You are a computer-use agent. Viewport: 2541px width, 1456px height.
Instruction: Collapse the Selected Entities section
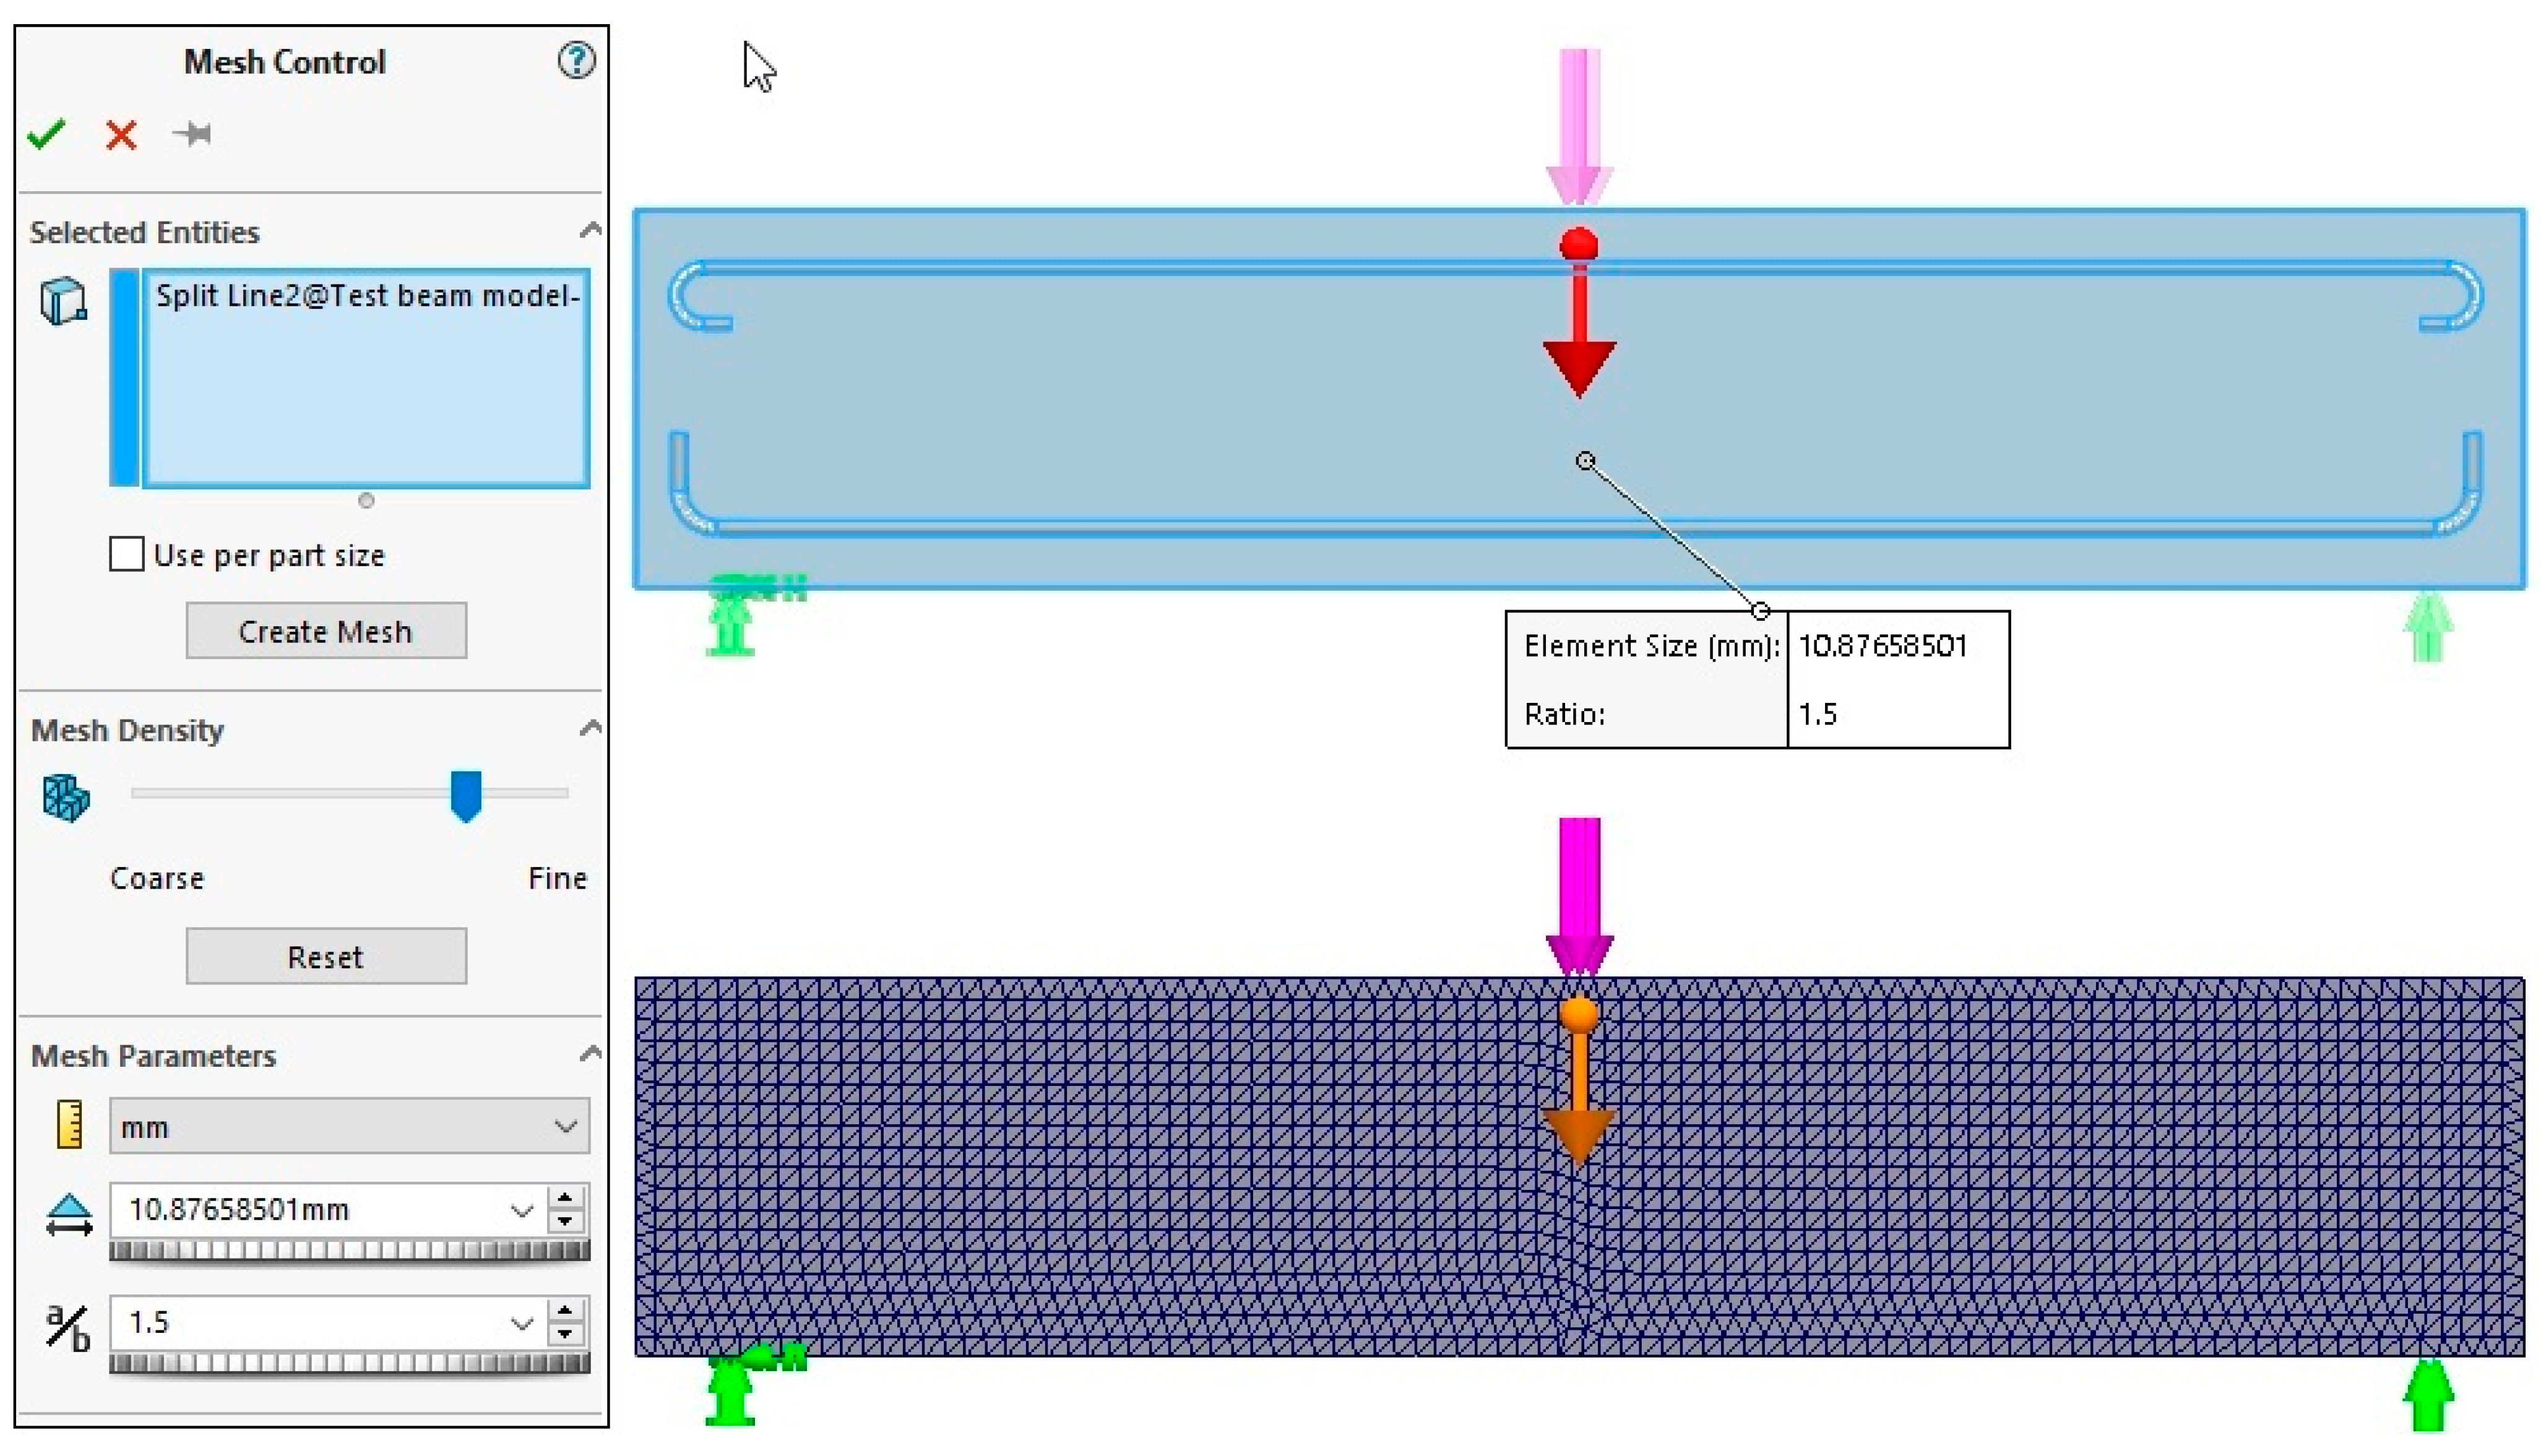[590, 231]
